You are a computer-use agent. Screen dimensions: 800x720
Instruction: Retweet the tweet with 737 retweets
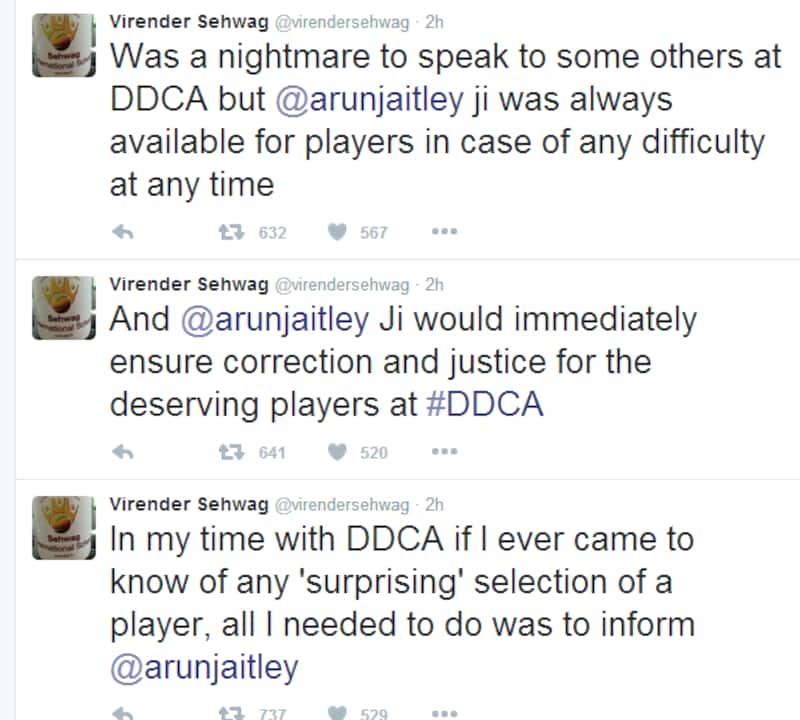pos(230,713)
